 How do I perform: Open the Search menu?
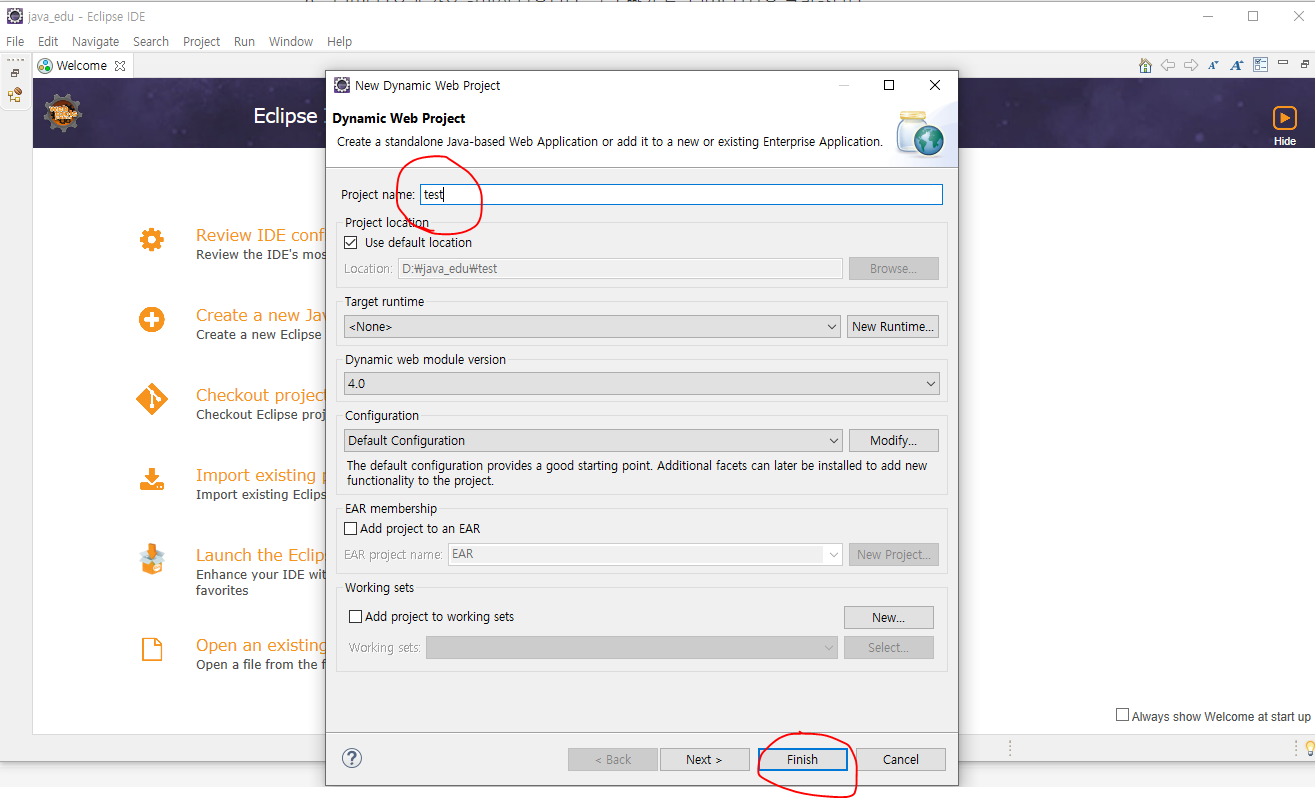[151, 42]
